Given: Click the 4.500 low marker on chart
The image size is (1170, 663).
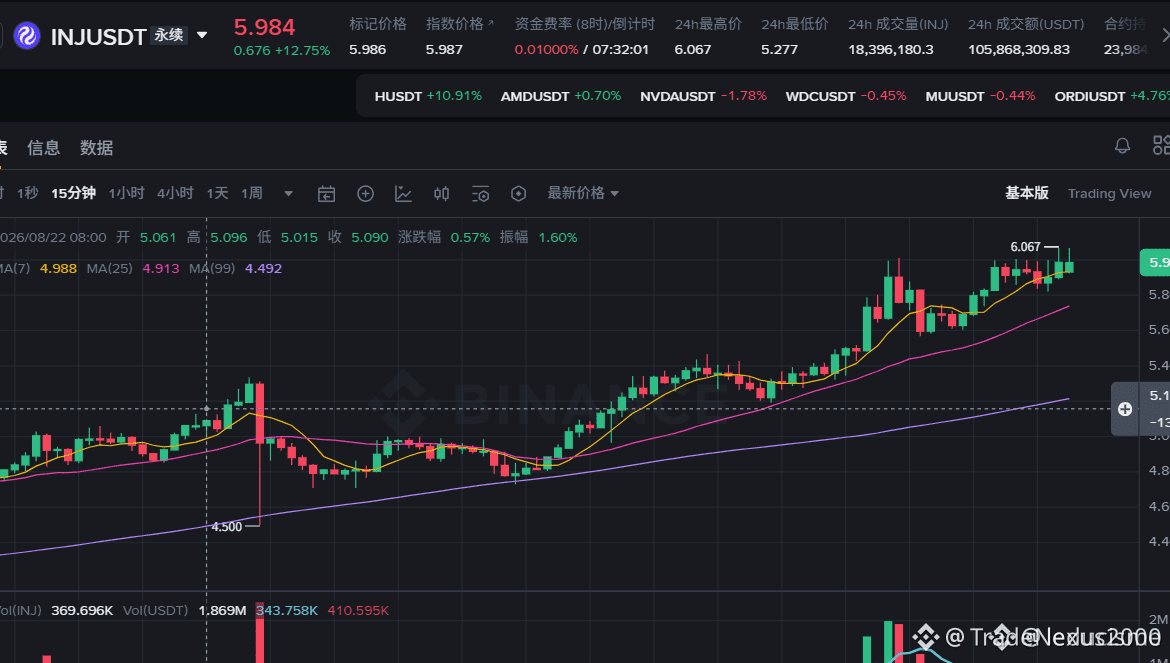Looking at the screenshot, I should (x=227, y=527).
